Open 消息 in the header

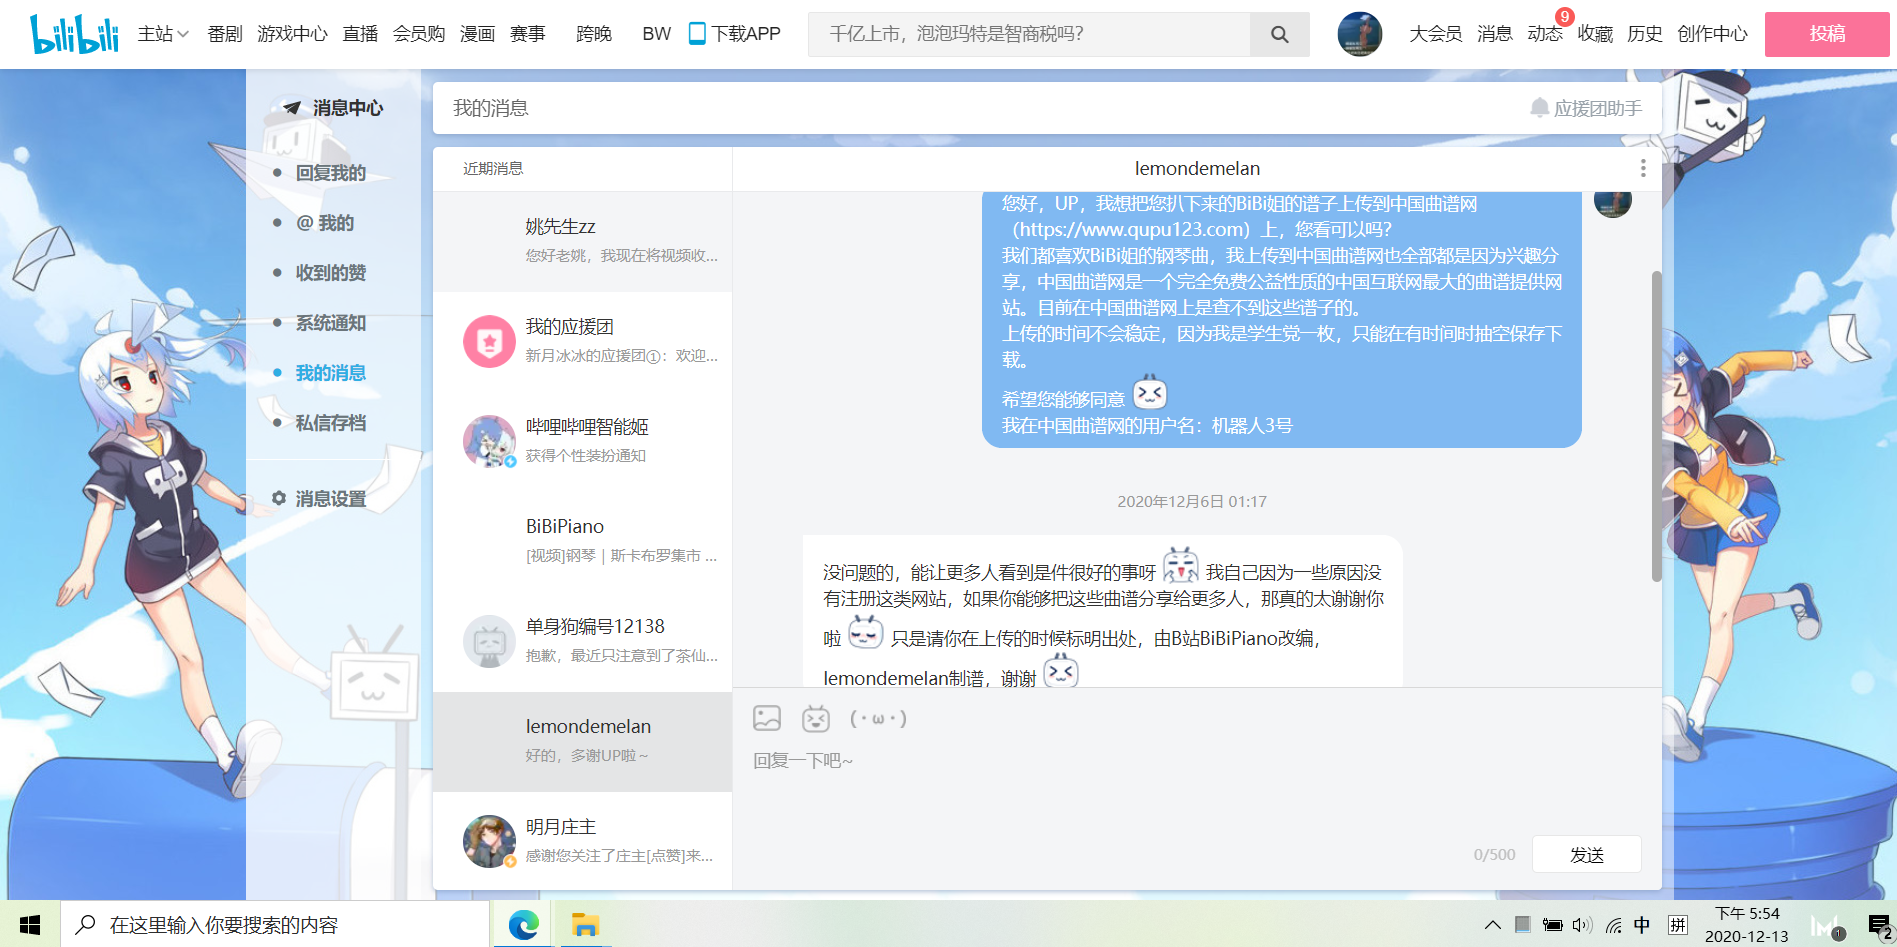(1495, 34)
